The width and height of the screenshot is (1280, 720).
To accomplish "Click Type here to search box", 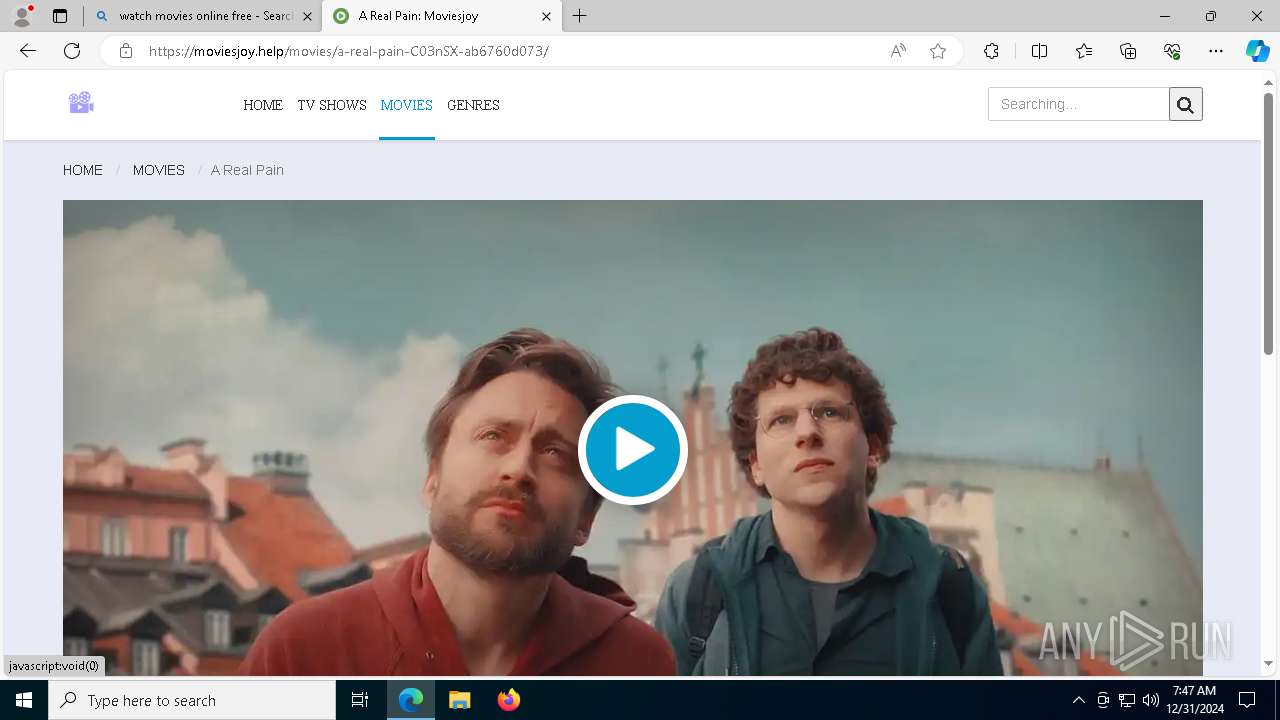I will (x=192, y=700).
